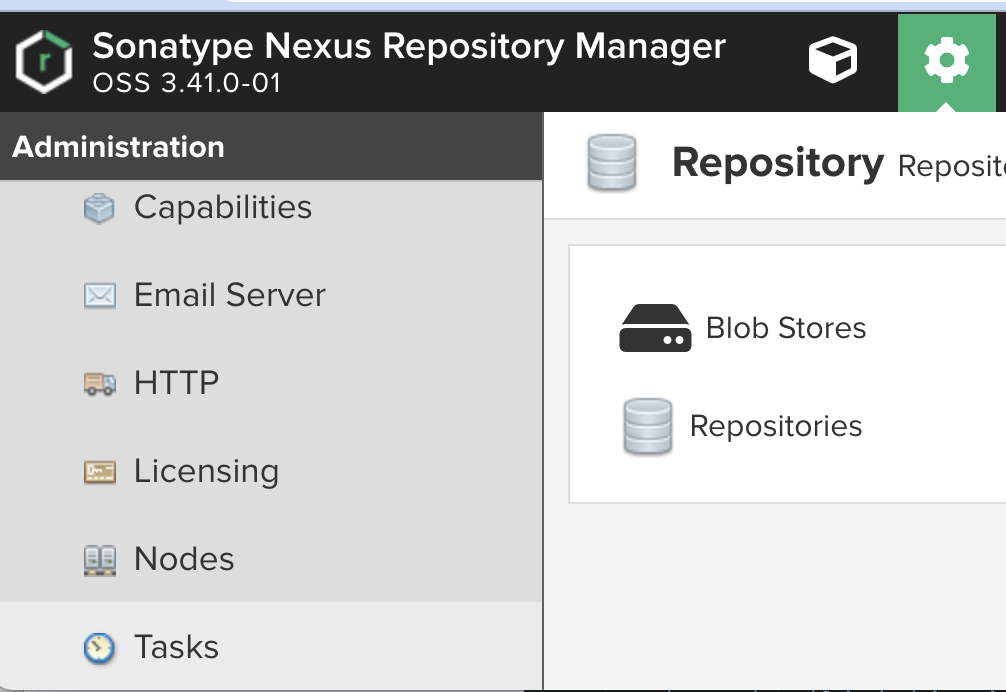Click the Nodes server icon
Viewport: 1006px width, 692px height.
point(99,560)
